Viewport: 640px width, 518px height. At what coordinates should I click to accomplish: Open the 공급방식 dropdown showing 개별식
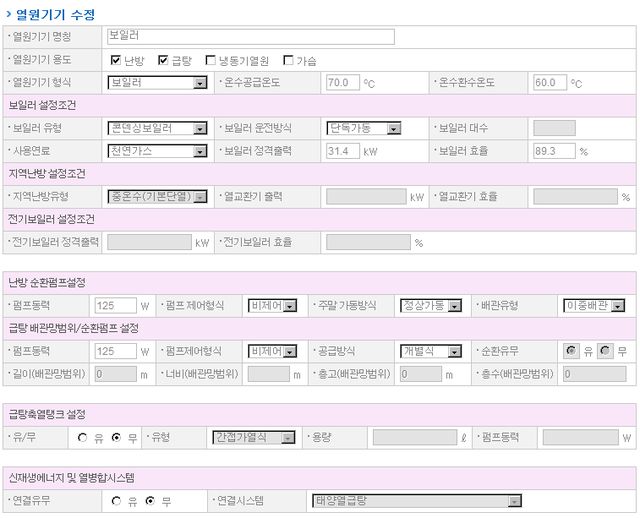point(429,351)
